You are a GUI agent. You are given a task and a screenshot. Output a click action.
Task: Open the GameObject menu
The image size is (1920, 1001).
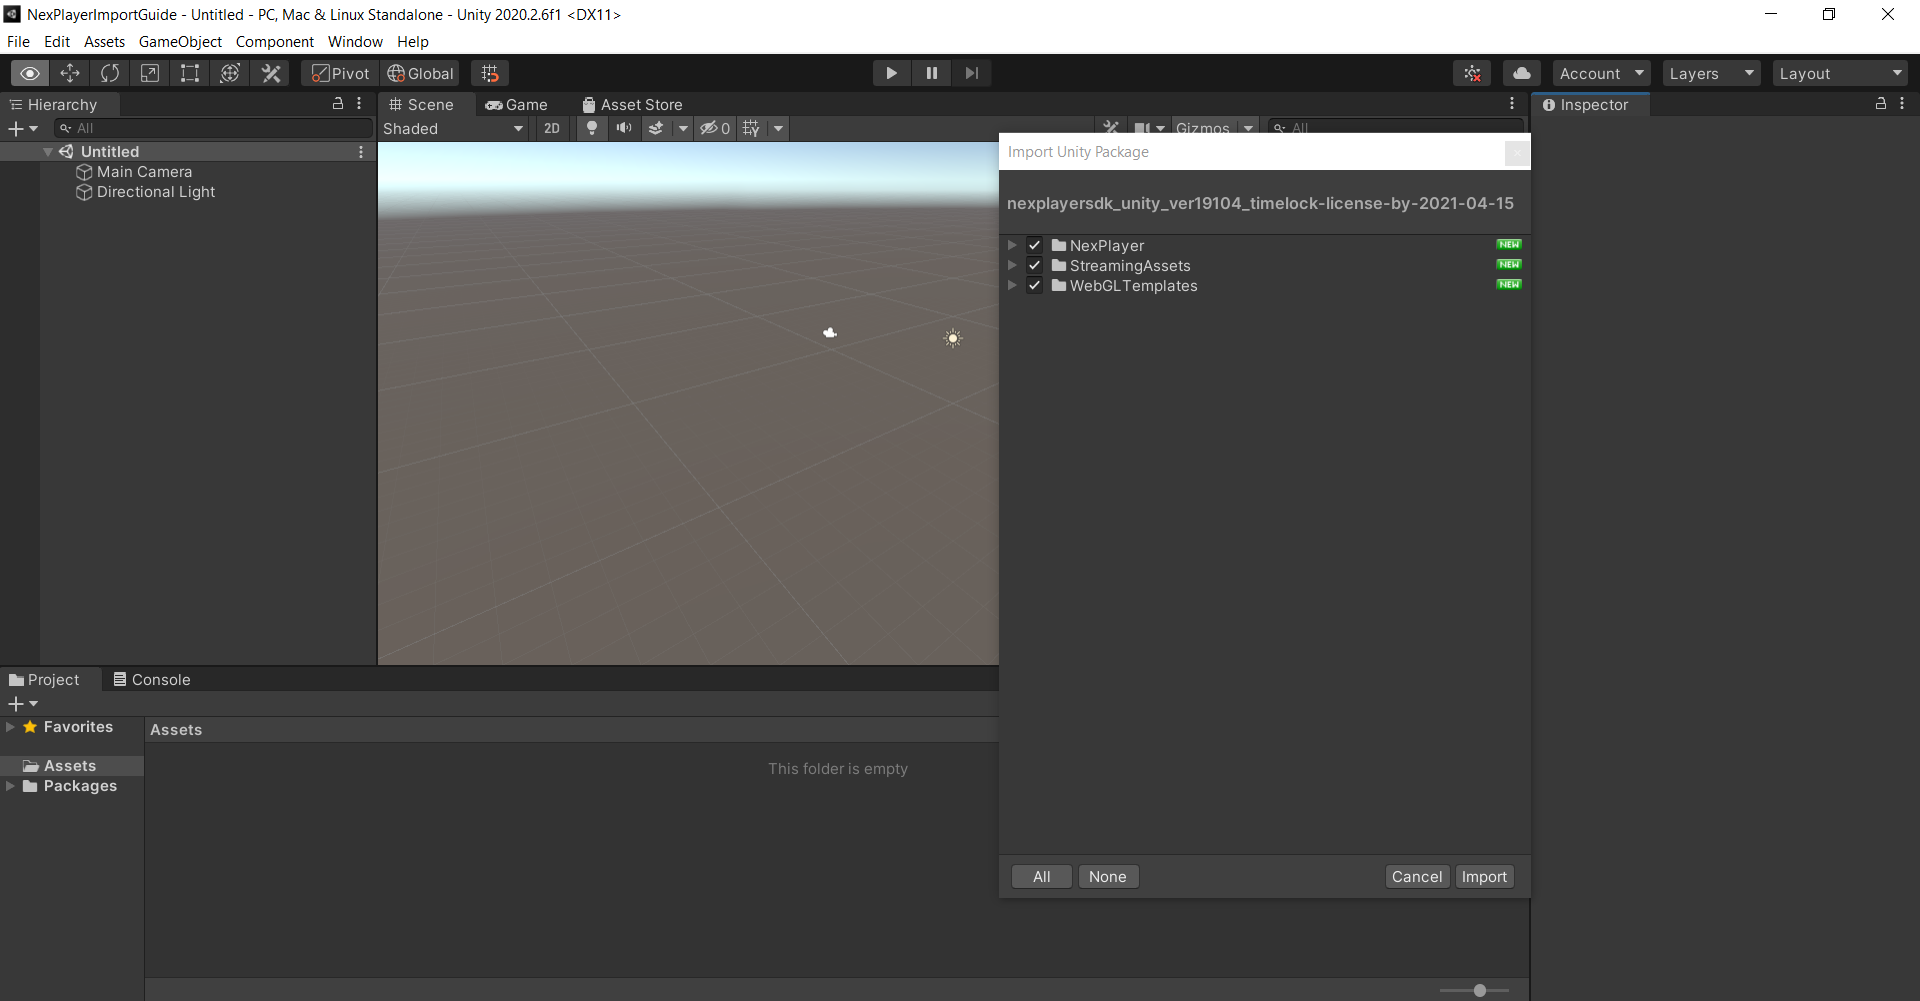pyautogui.click(x=180, y=41)
